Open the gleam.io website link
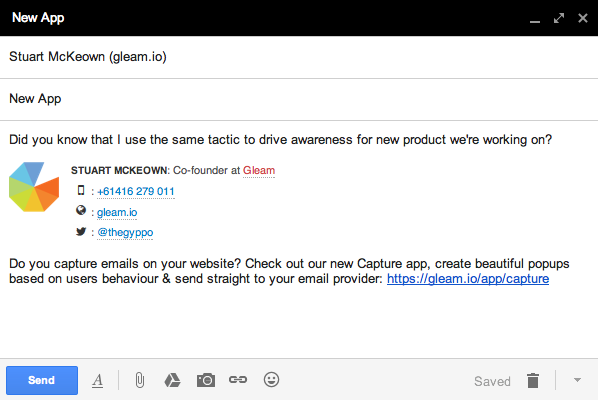This screenshot has height=400, width=598. point(117,212)
